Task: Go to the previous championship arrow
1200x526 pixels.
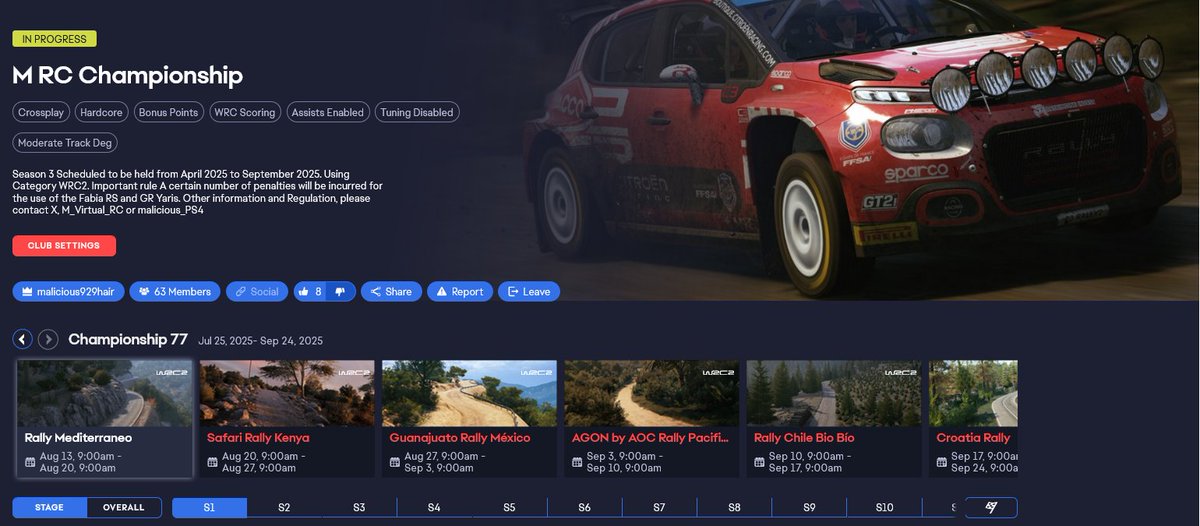Action: click(x=23, y=340)
